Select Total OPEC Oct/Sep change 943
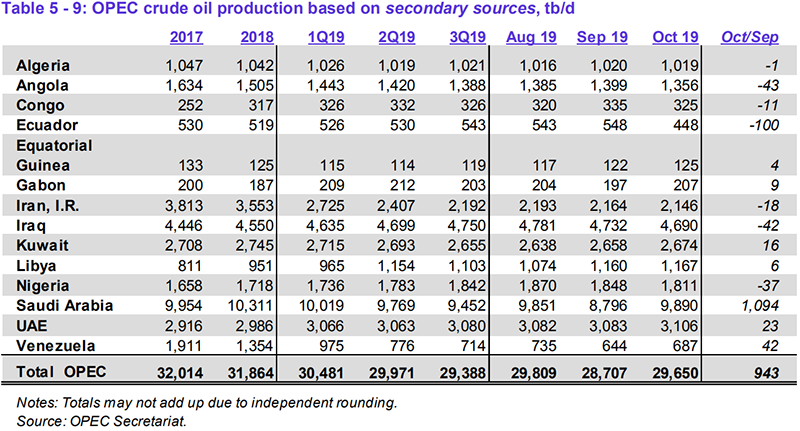Viewport: 800px width, 431px height. (x=766, y=373)
